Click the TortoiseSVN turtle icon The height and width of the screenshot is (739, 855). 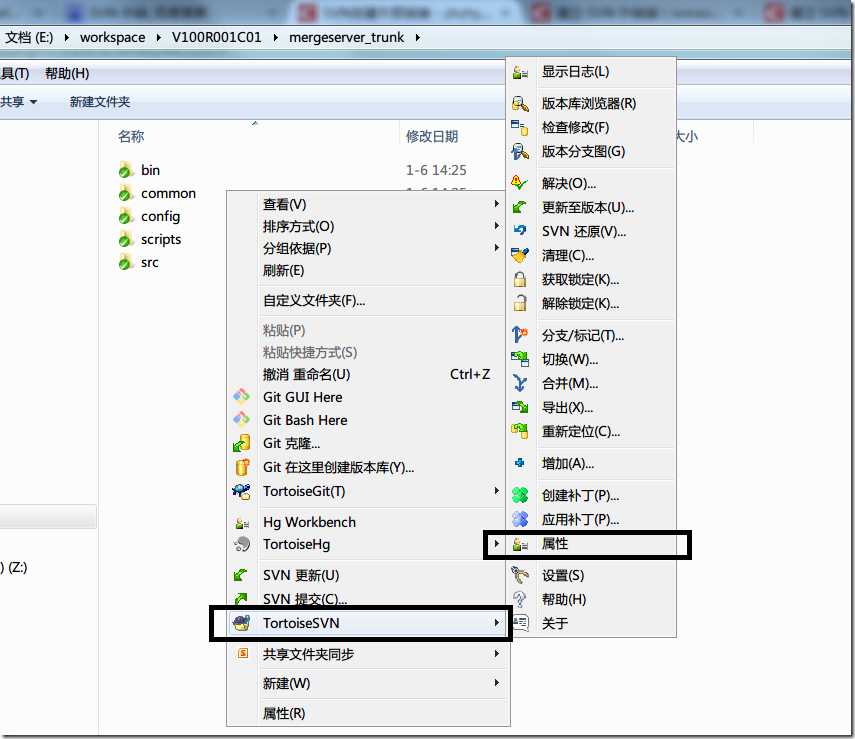click(x=242, y=623)
